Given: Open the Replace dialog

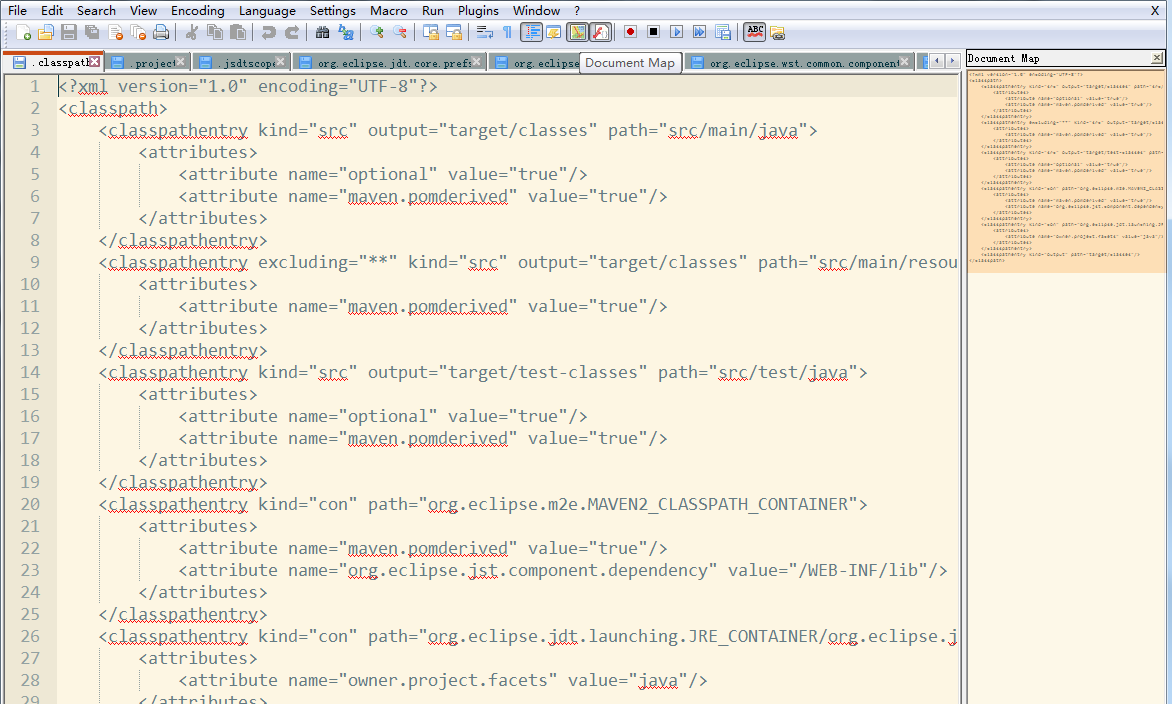Looking at the screenshot, I should pyautogui.click(x=346, y=32).
